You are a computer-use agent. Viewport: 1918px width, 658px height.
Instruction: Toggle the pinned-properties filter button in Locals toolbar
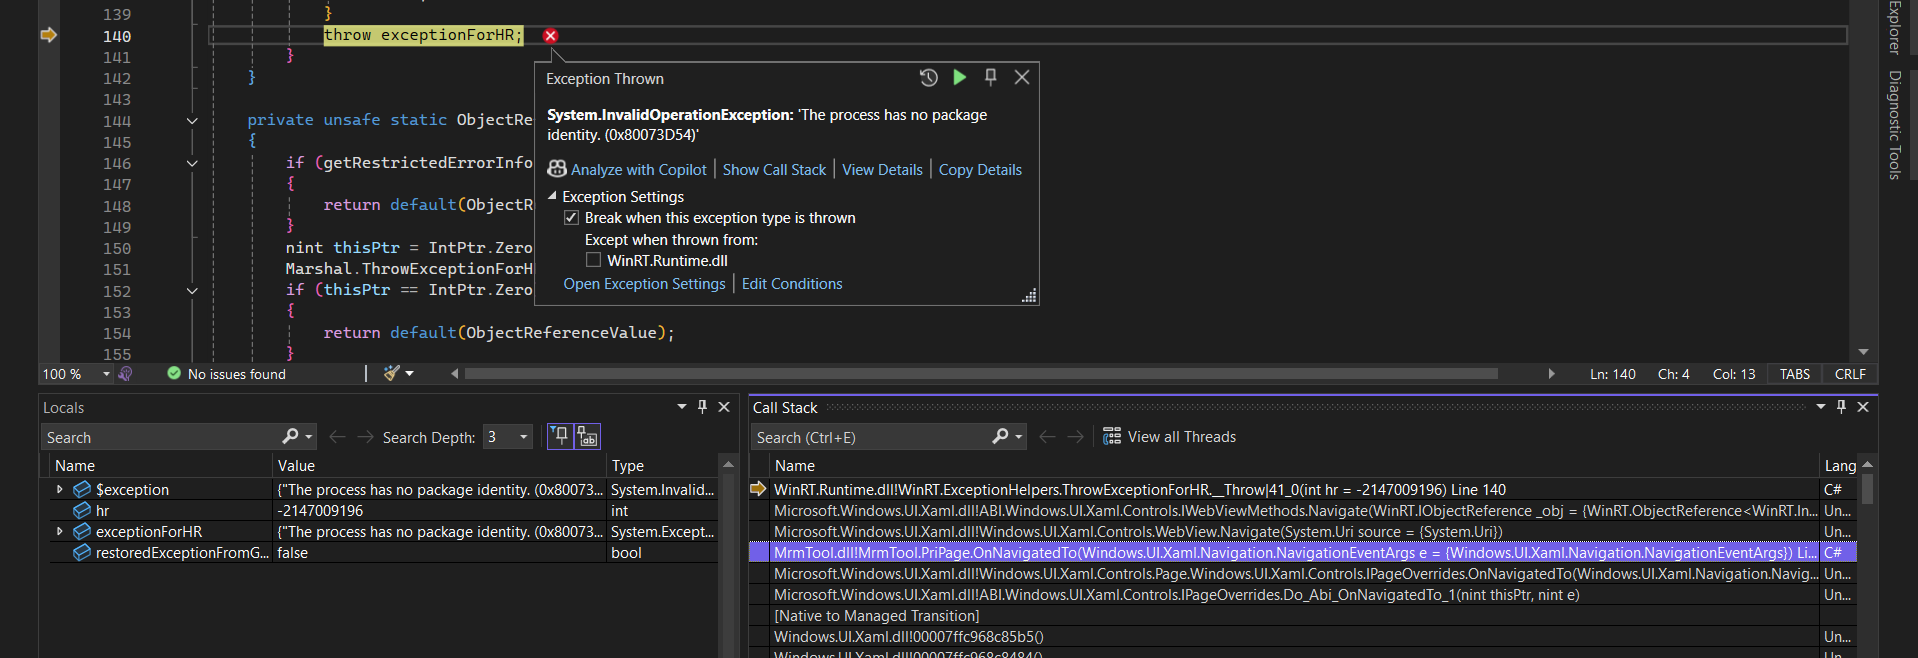[x=560, y=436]
